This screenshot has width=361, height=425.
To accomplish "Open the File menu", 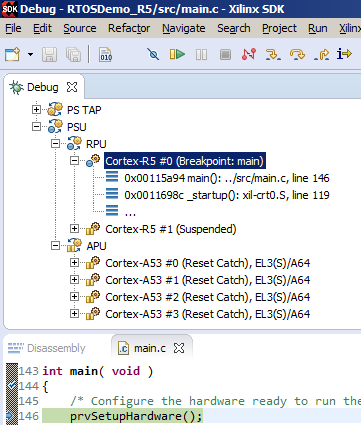I will (13, 29).
